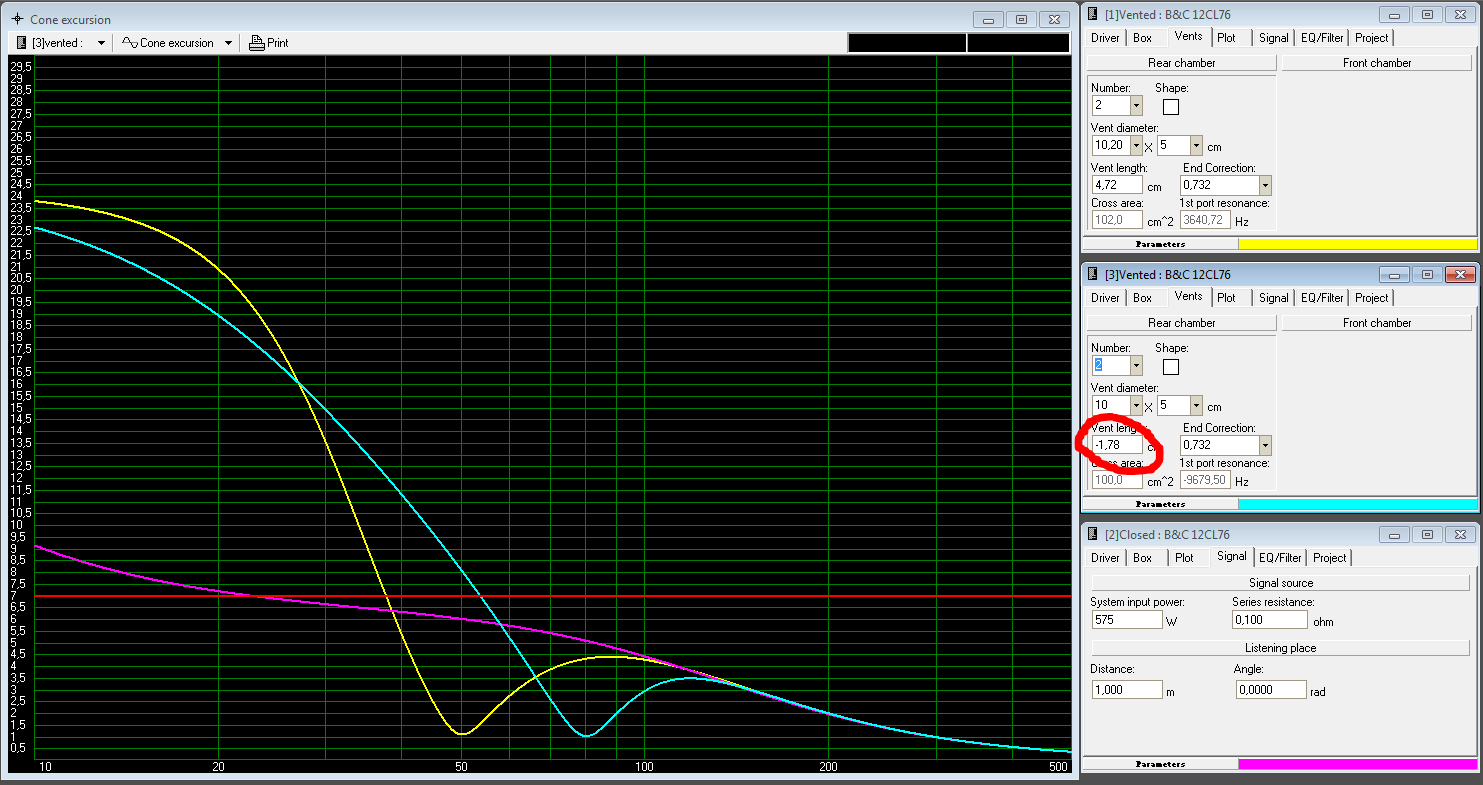This screenshot has width=1483, height=785.
Task: Toggle the vent Shape square in [3]Vented window
Action: coord(1171,367)
